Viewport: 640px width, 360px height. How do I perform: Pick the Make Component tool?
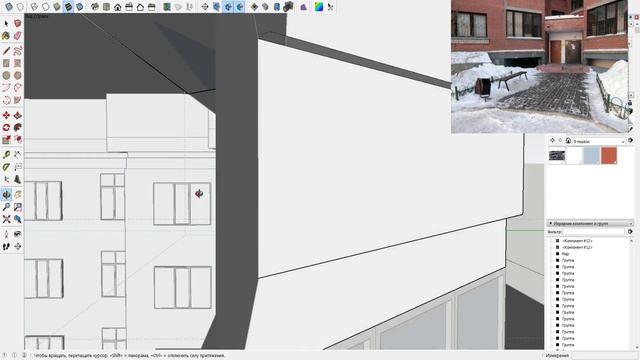[x=18, y=24]
